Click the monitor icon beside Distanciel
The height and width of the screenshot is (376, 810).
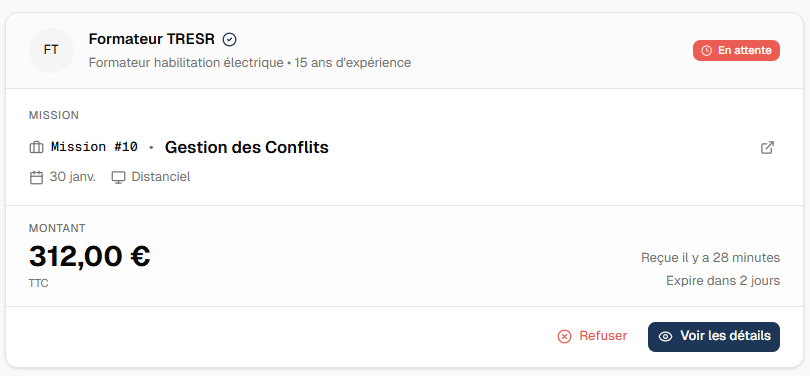point(118,178)
